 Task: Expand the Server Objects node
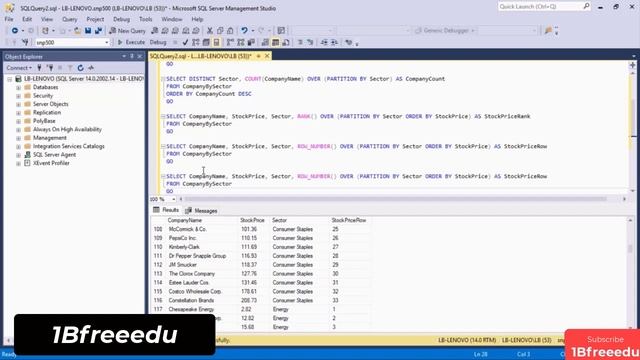(18, 104)
